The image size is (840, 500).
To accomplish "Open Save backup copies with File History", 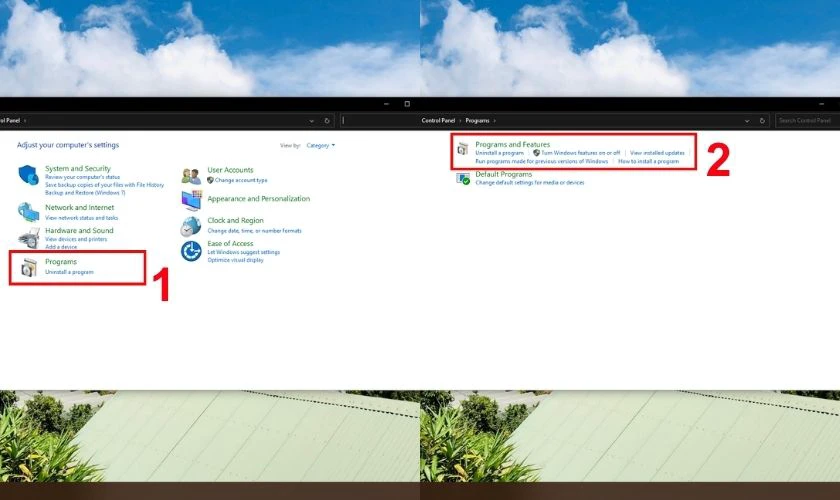I will tap(104, 185).
